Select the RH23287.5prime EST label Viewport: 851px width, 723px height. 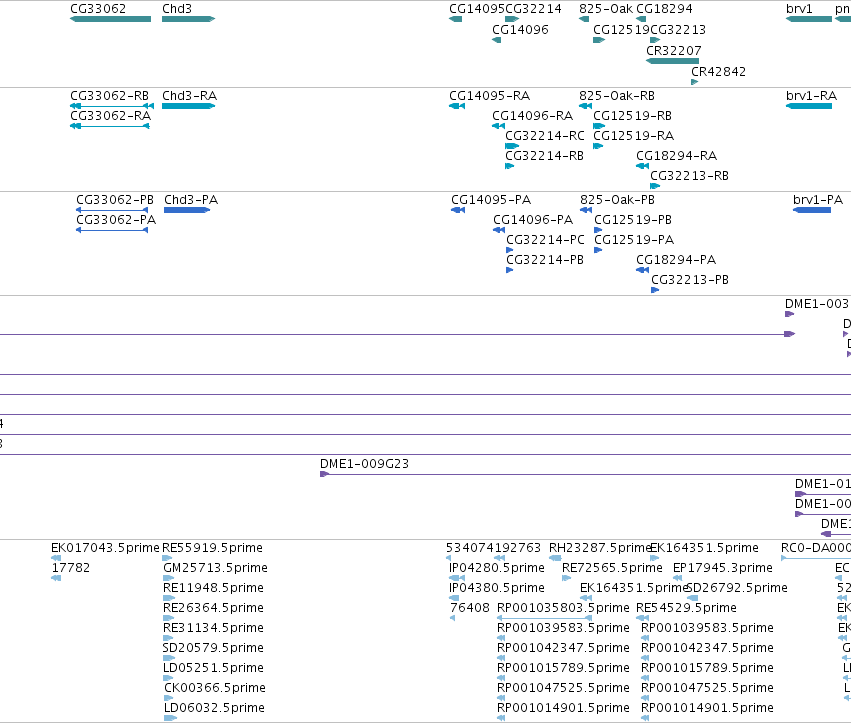(x=600, y=548)
